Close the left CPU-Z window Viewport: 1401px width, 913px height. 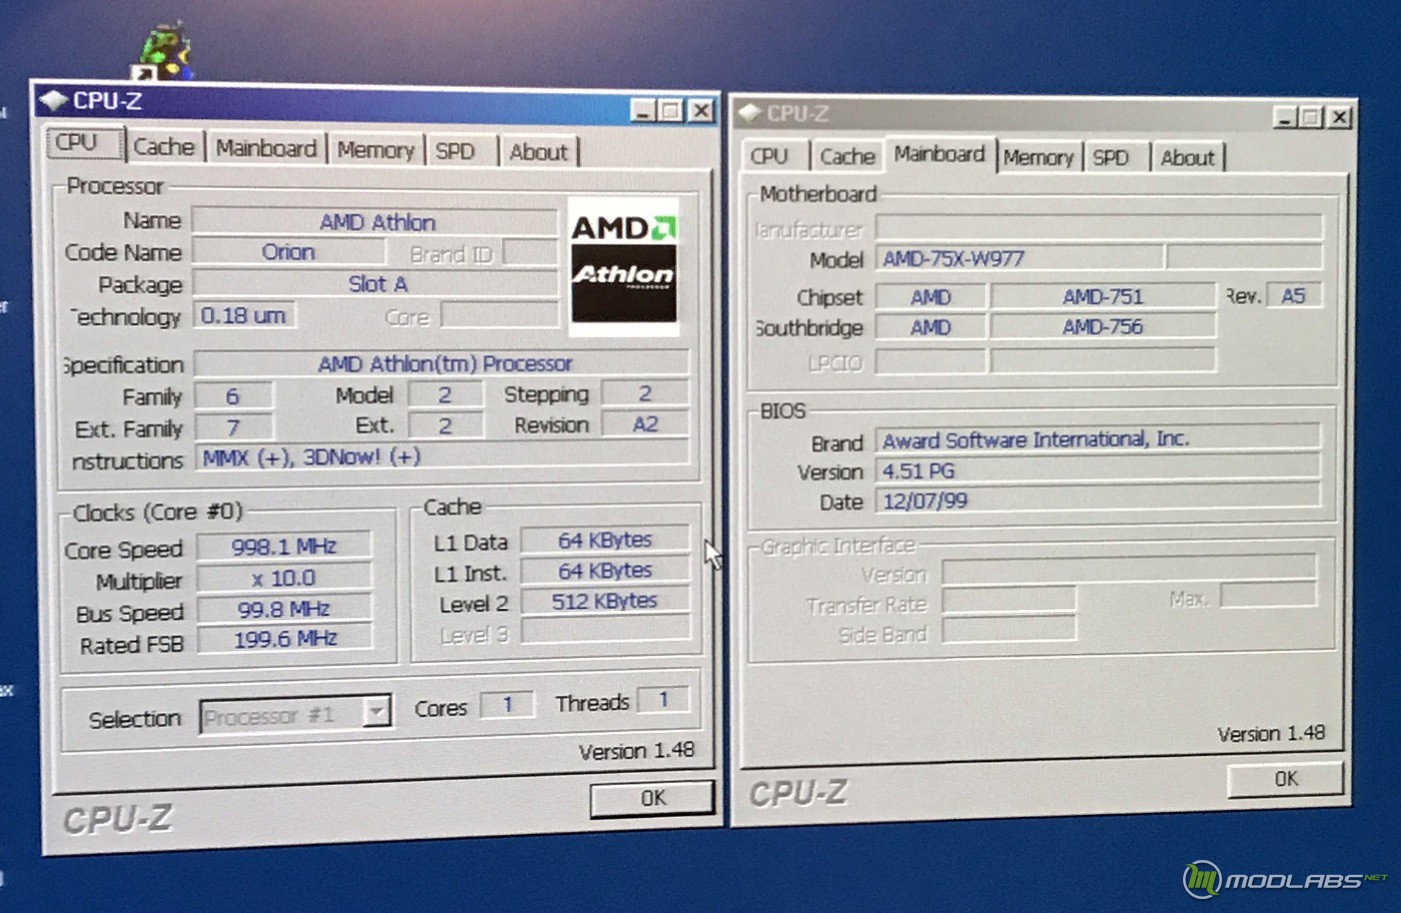[x=702, y=111]
